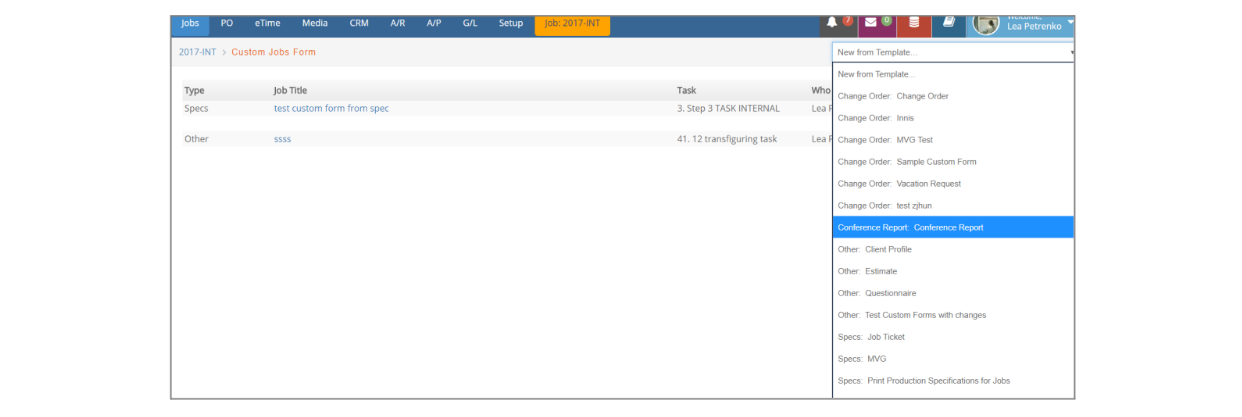The height and width of the screenshot is (417, 1242).
Task: Click the 'Specs' type cell
Action: [x=196, y=108]
